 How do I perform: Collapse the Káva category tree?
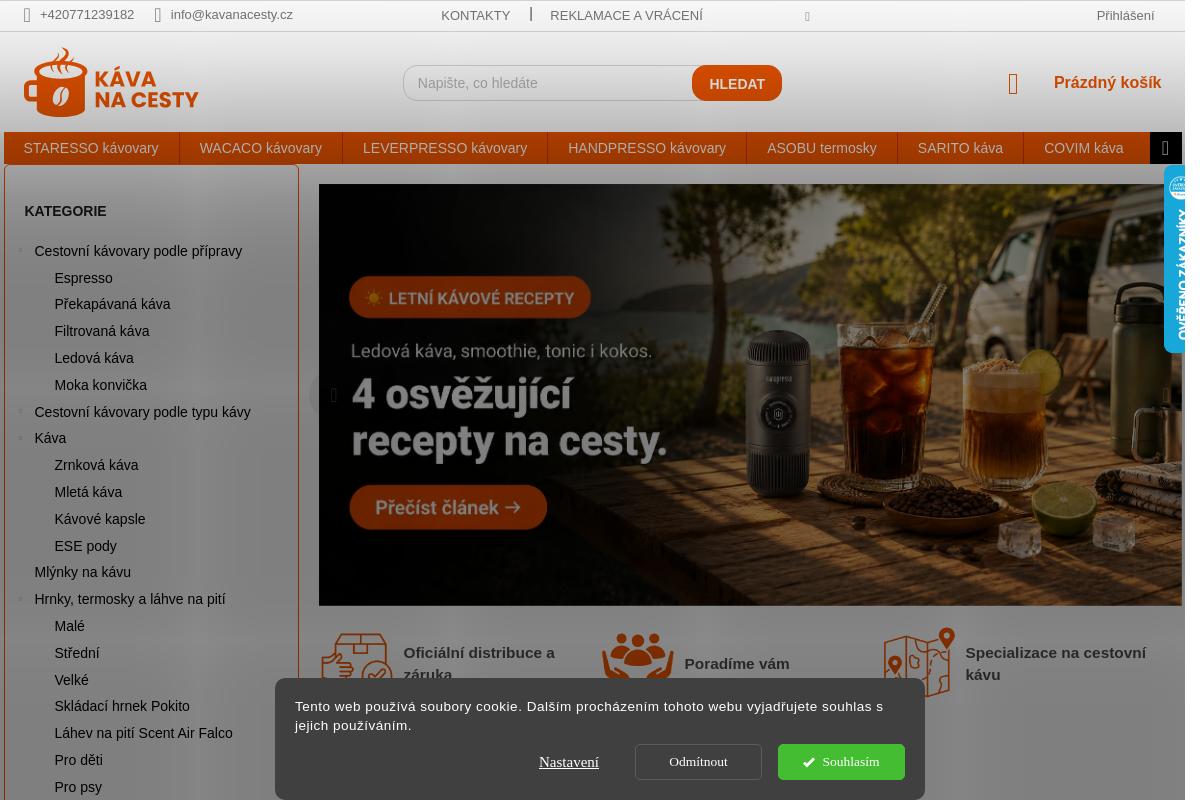(21, 437)
